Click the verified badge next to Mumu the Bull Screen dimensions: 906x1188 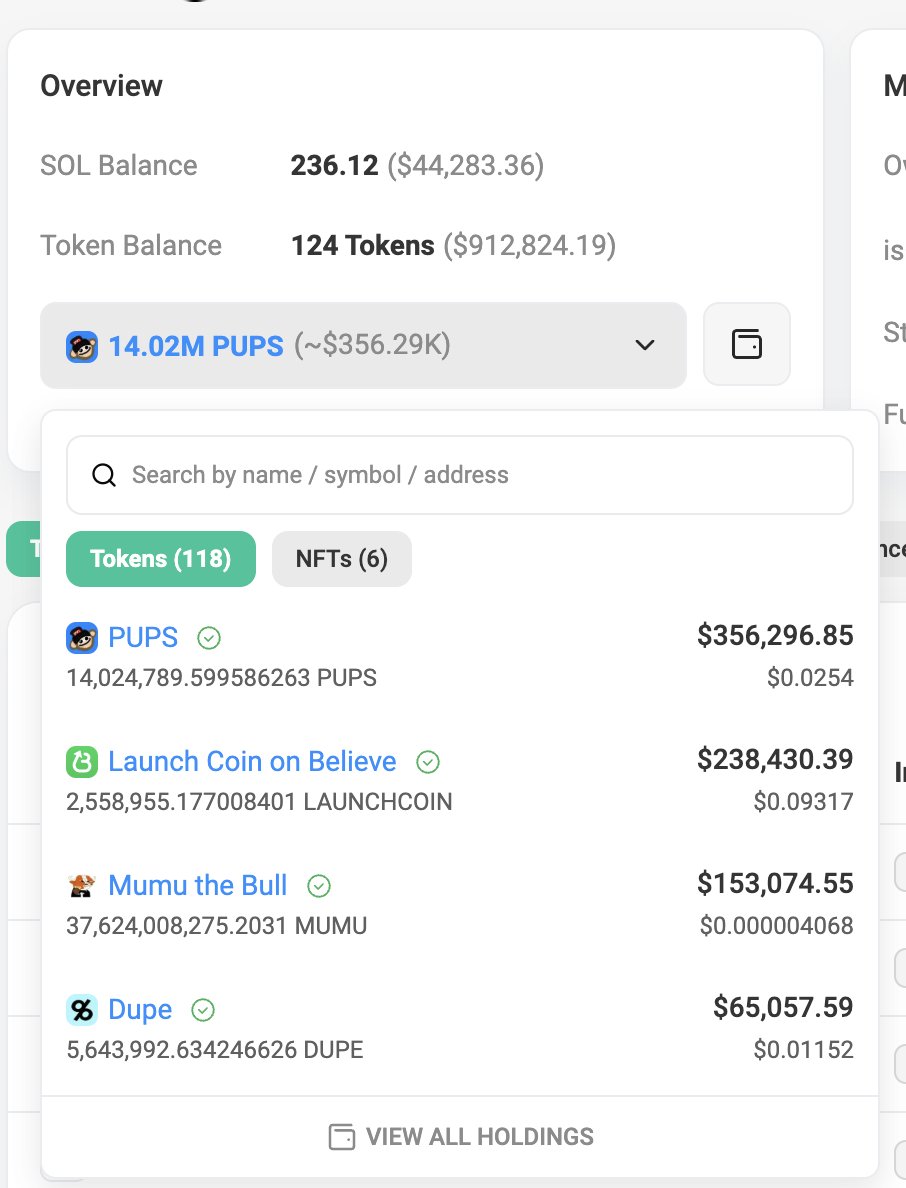[319, 886]
